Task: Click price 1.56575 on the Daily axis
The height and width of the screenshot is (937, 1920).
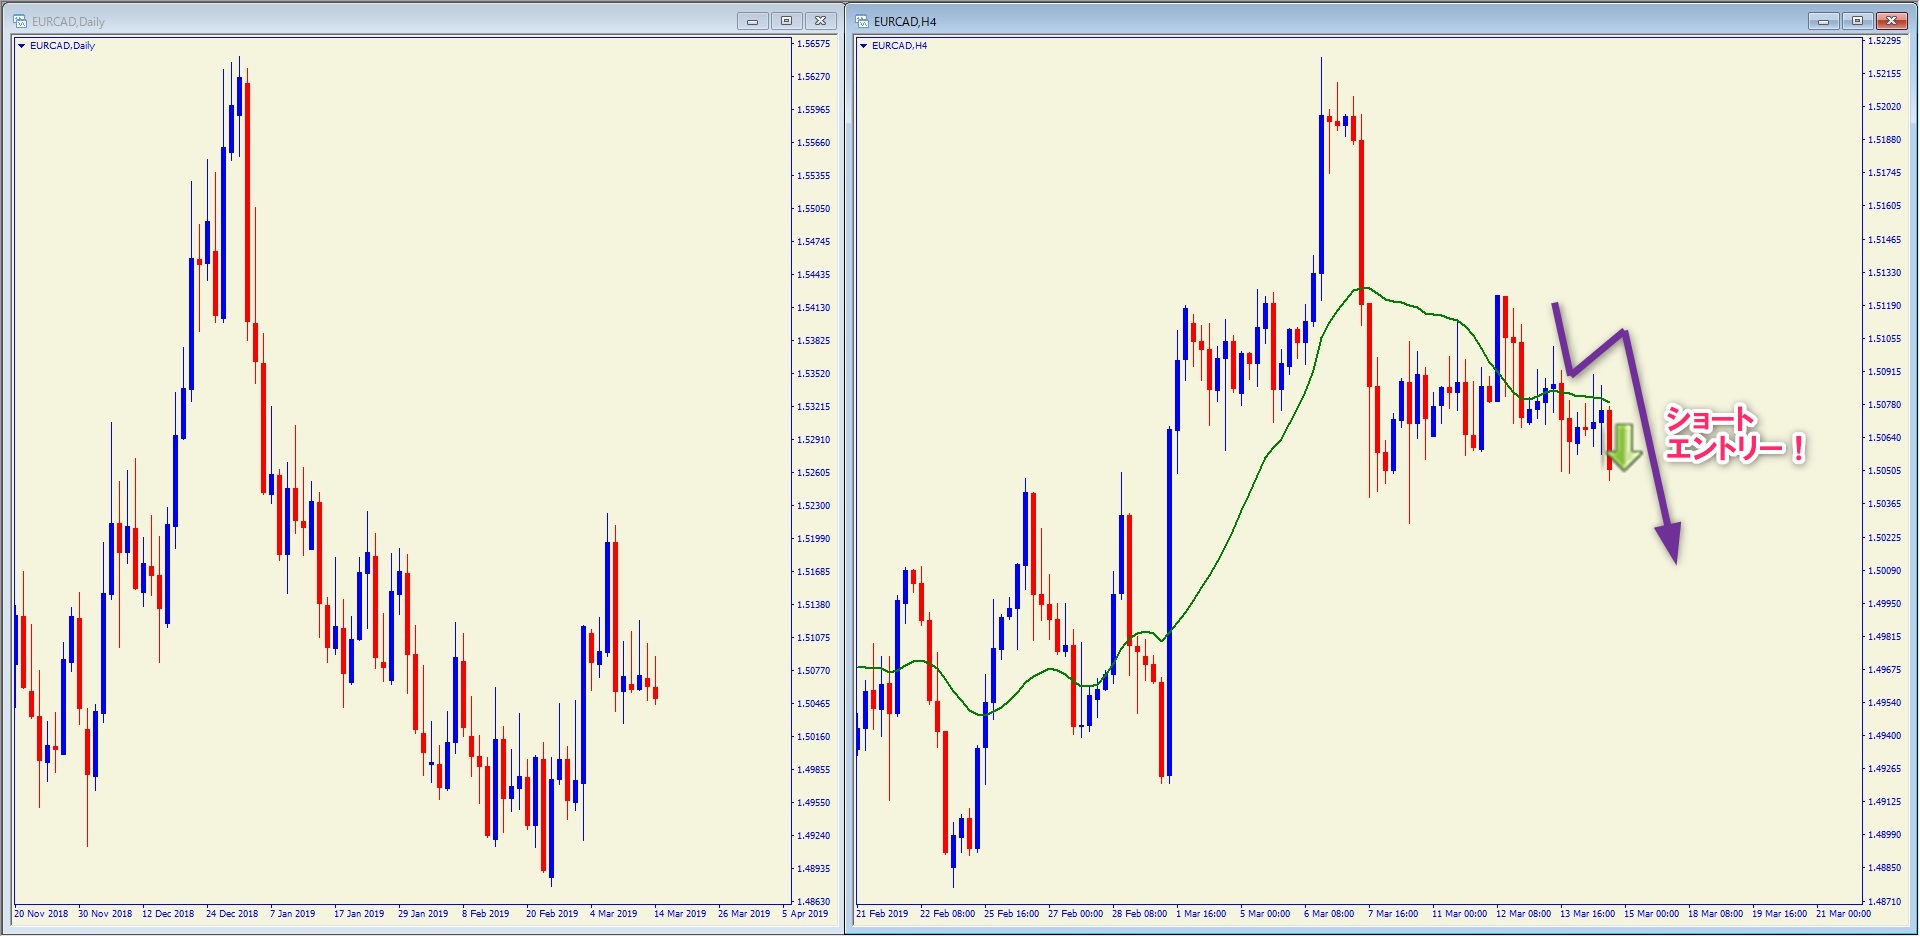Action: 814,44
